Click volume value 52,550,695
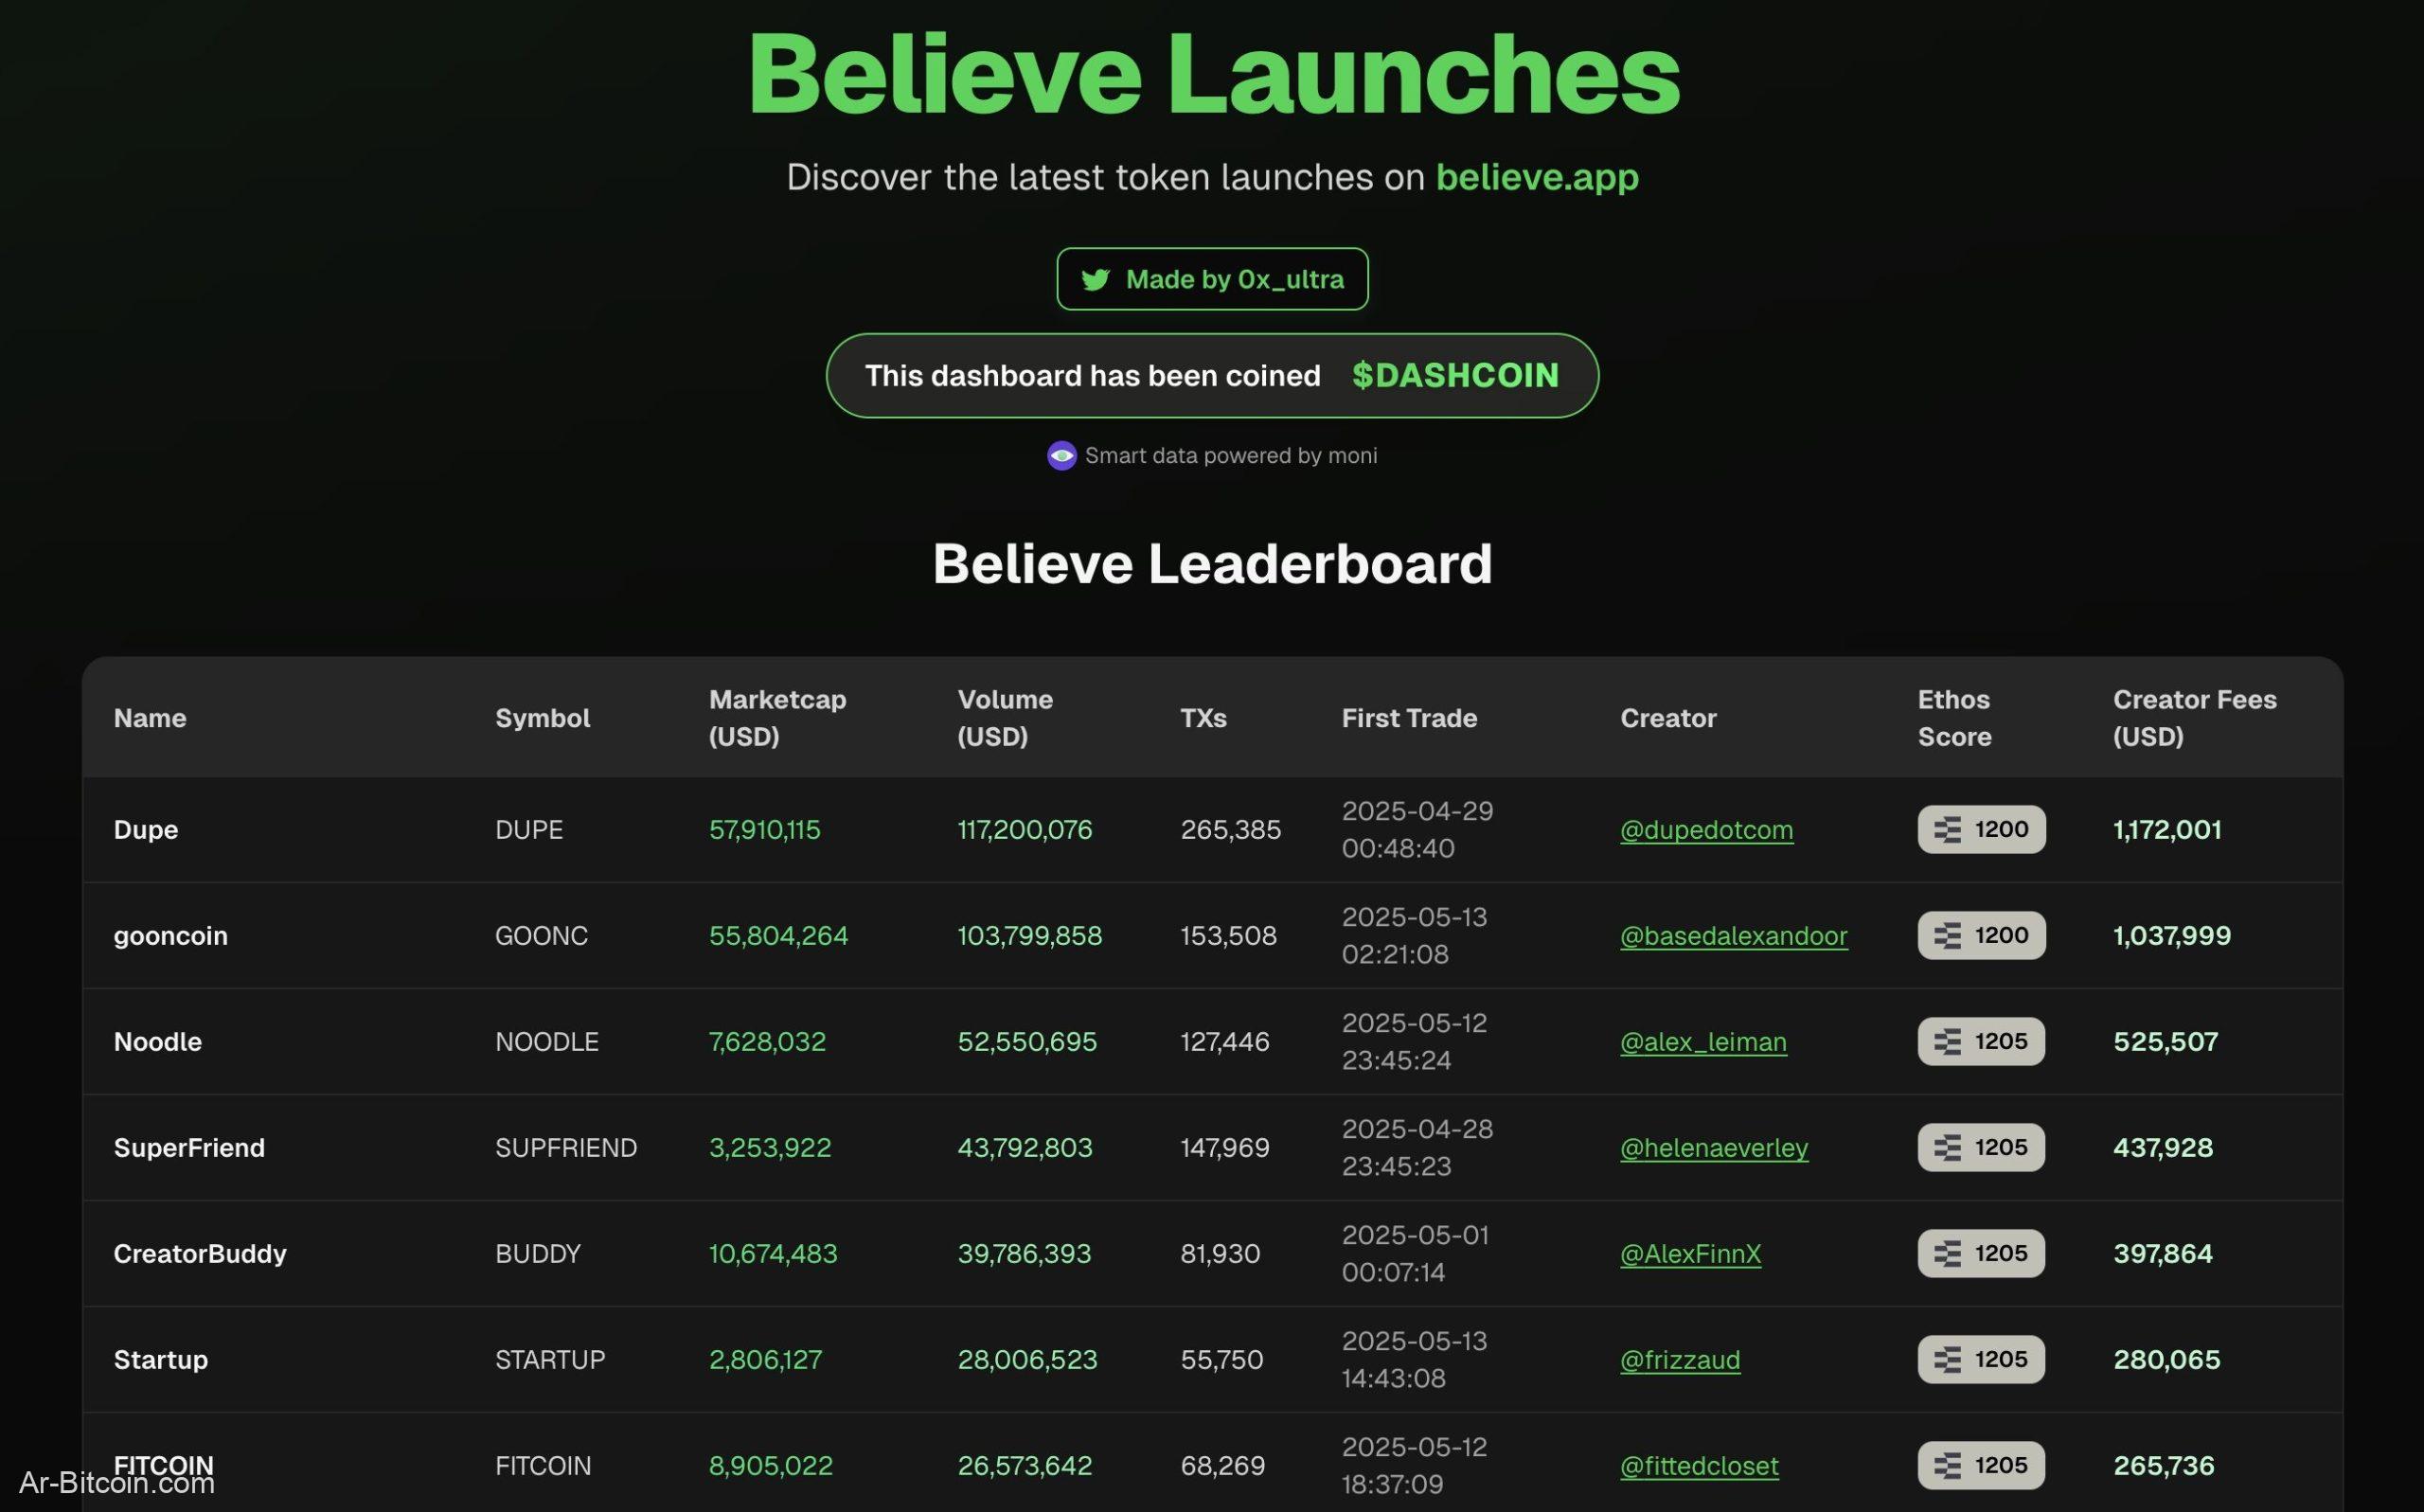The image size is (2424, 1512). point(1027,1042)
